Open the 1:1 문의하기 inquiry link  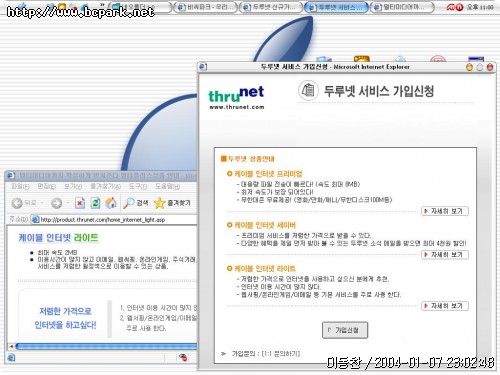(x=281, y=354)
